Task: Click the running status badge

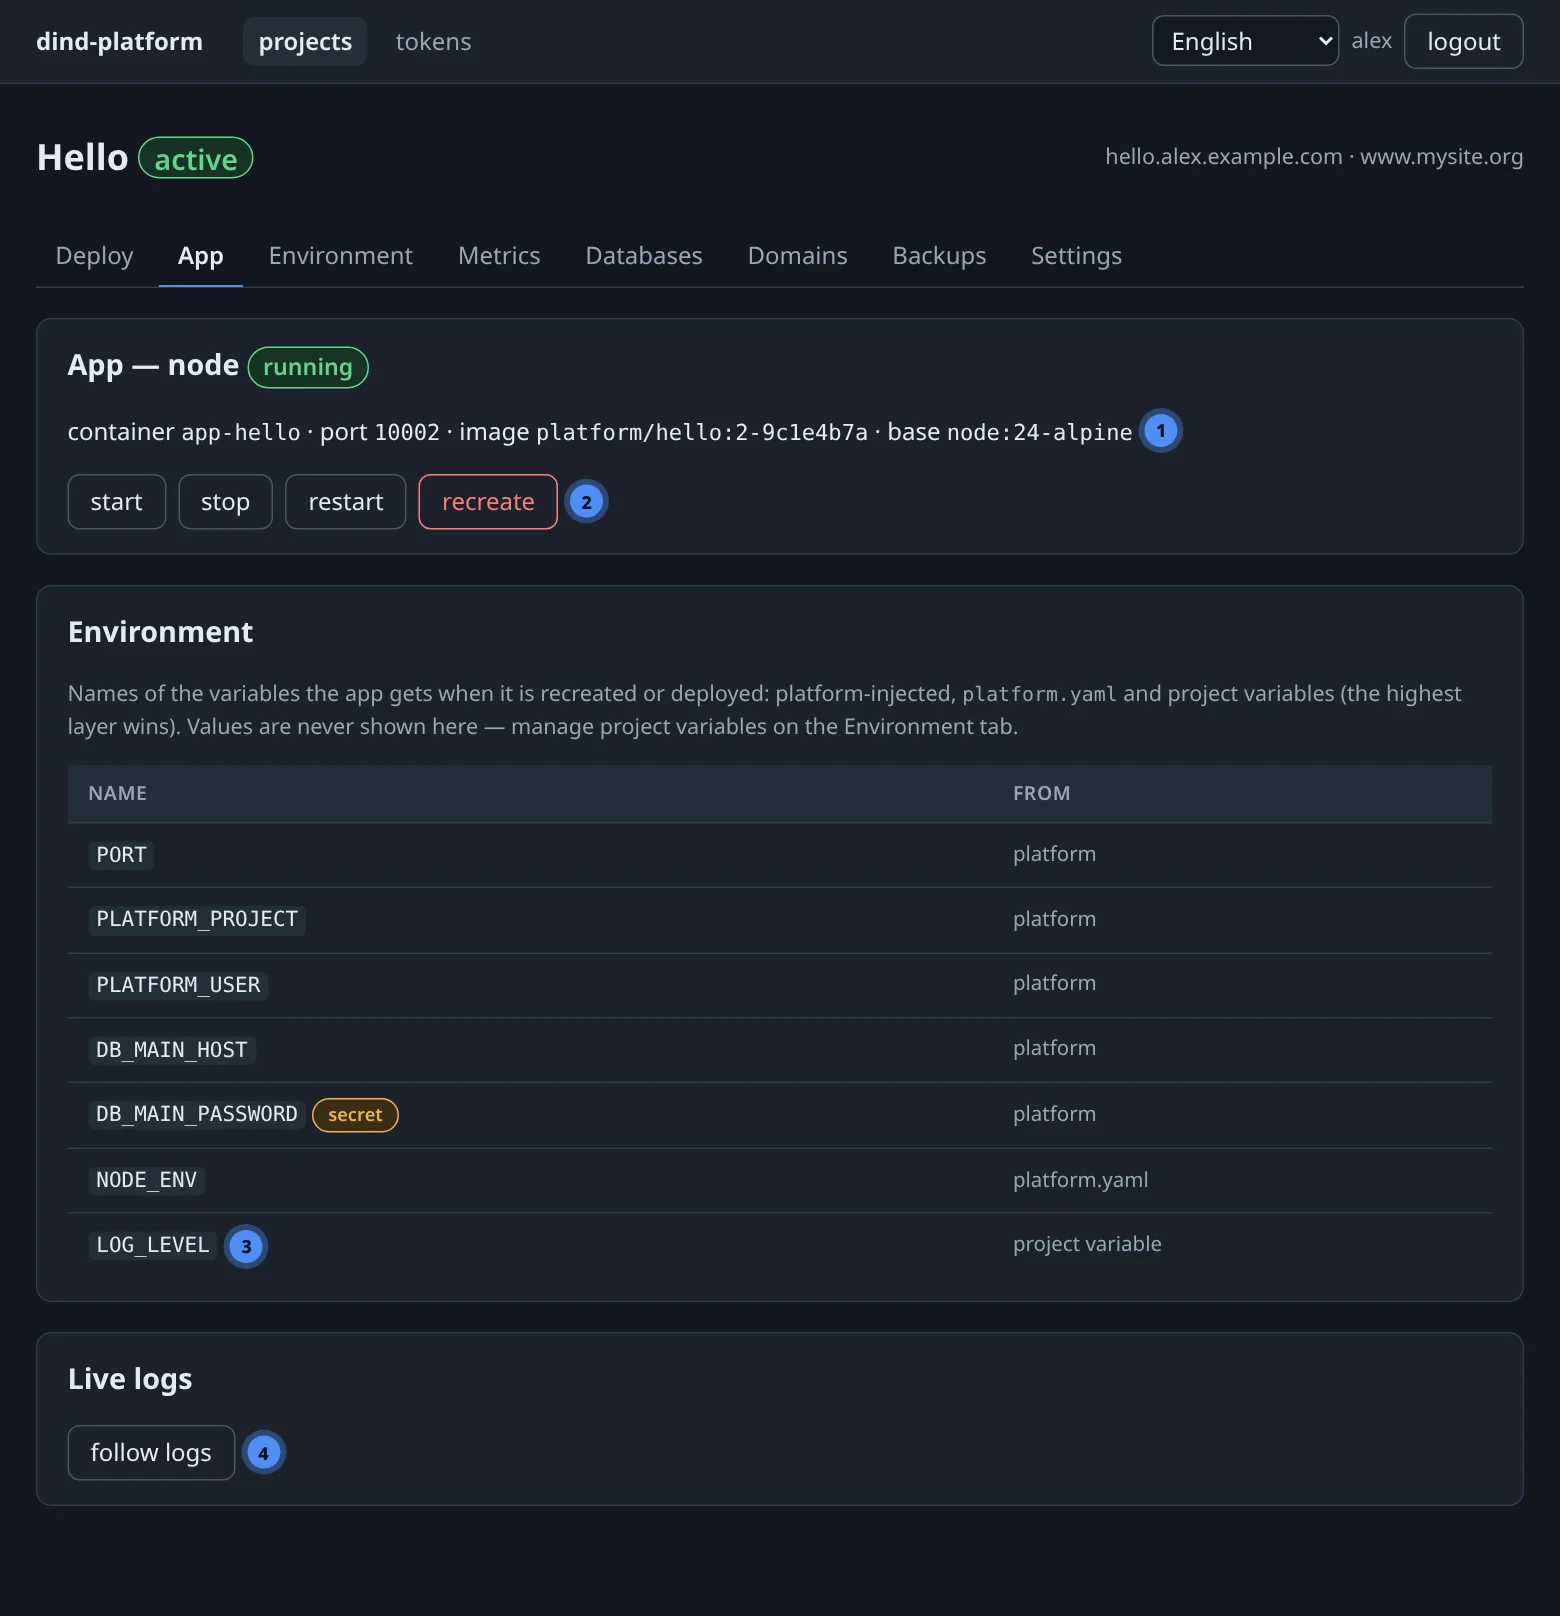Action: [x=308, y=367]
